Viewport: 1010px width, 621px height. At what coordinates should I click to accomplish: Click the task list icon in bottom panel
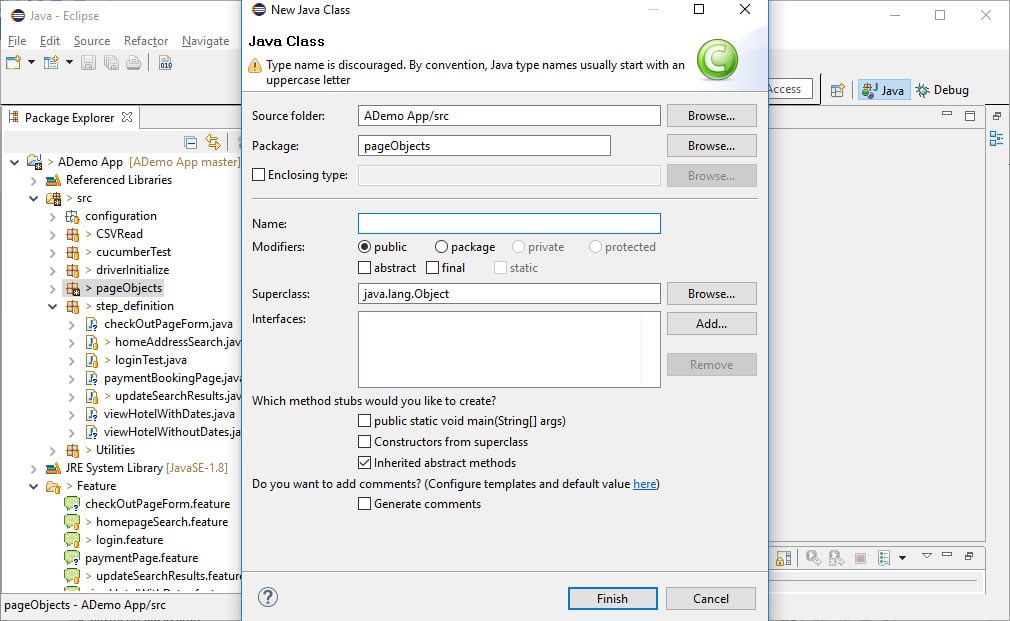coord(884,558)
